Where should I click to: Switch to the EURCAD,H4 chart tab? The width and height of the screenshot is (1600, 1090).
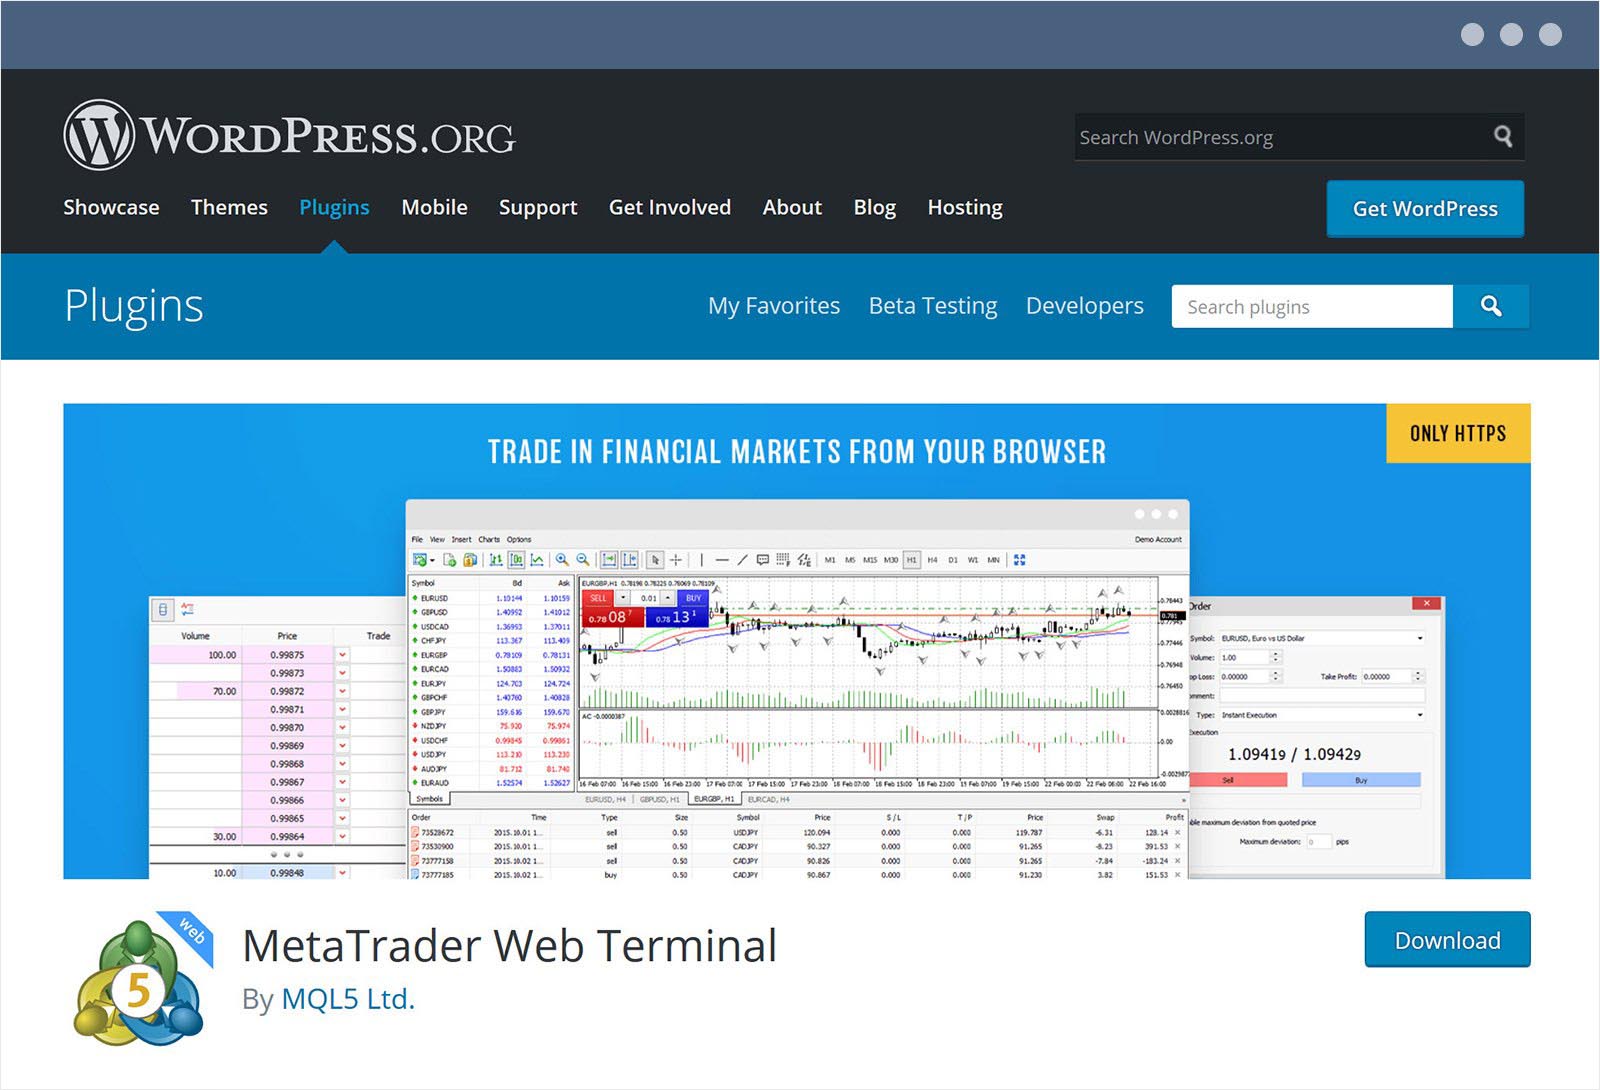[x=770, y=799]
